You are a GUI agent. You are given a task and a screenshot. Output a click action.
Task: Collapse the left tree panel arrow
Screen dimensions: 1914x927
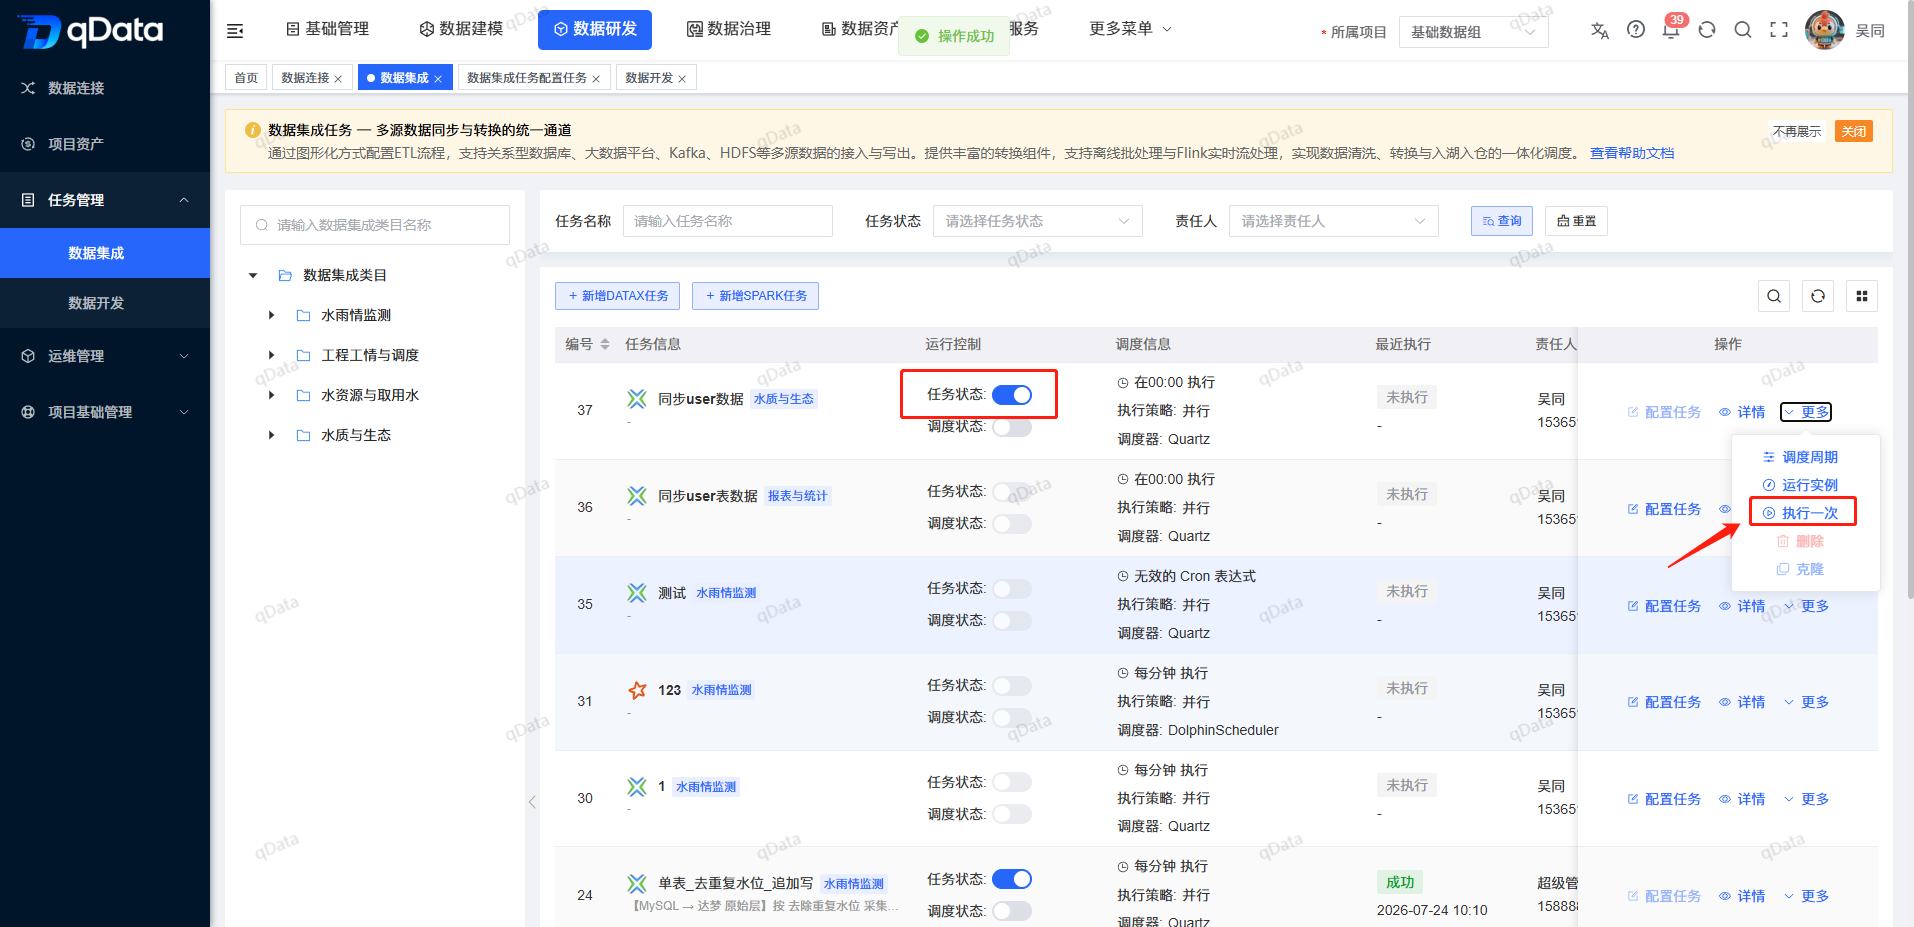point(532,802)
